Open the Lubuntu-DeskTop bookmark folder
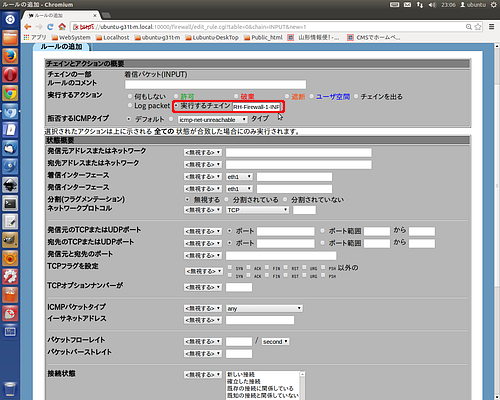Image resolution: width=500 pixels, height=400 pixels. click(212, 37)
